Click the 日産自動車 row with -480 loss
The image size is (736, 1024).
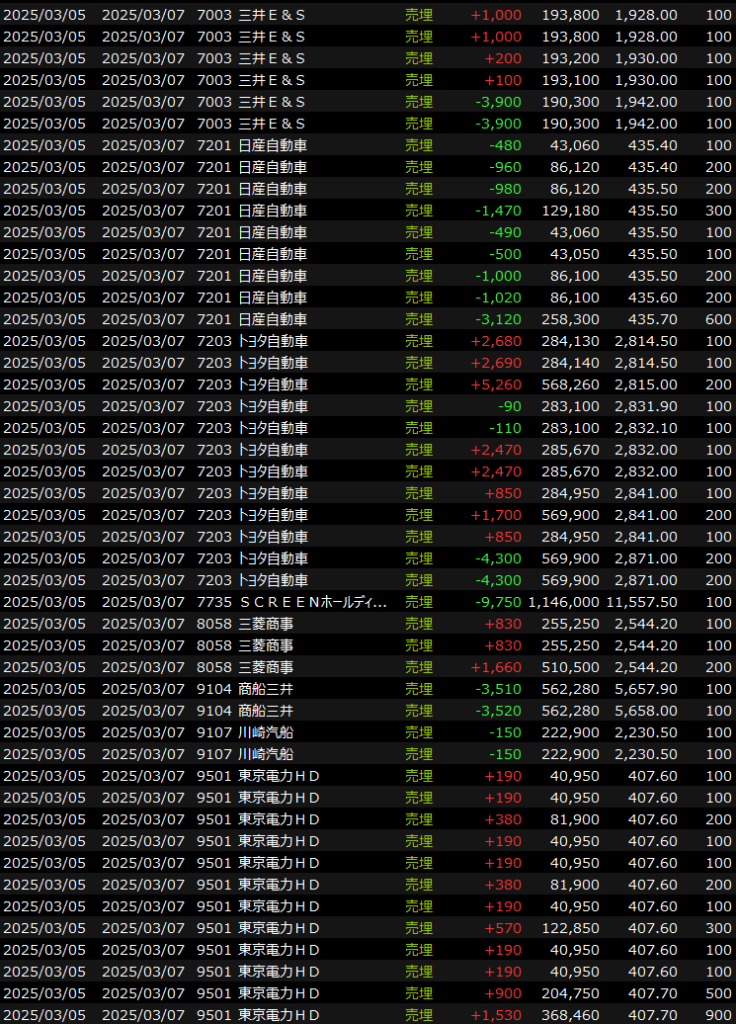[271, 145]
